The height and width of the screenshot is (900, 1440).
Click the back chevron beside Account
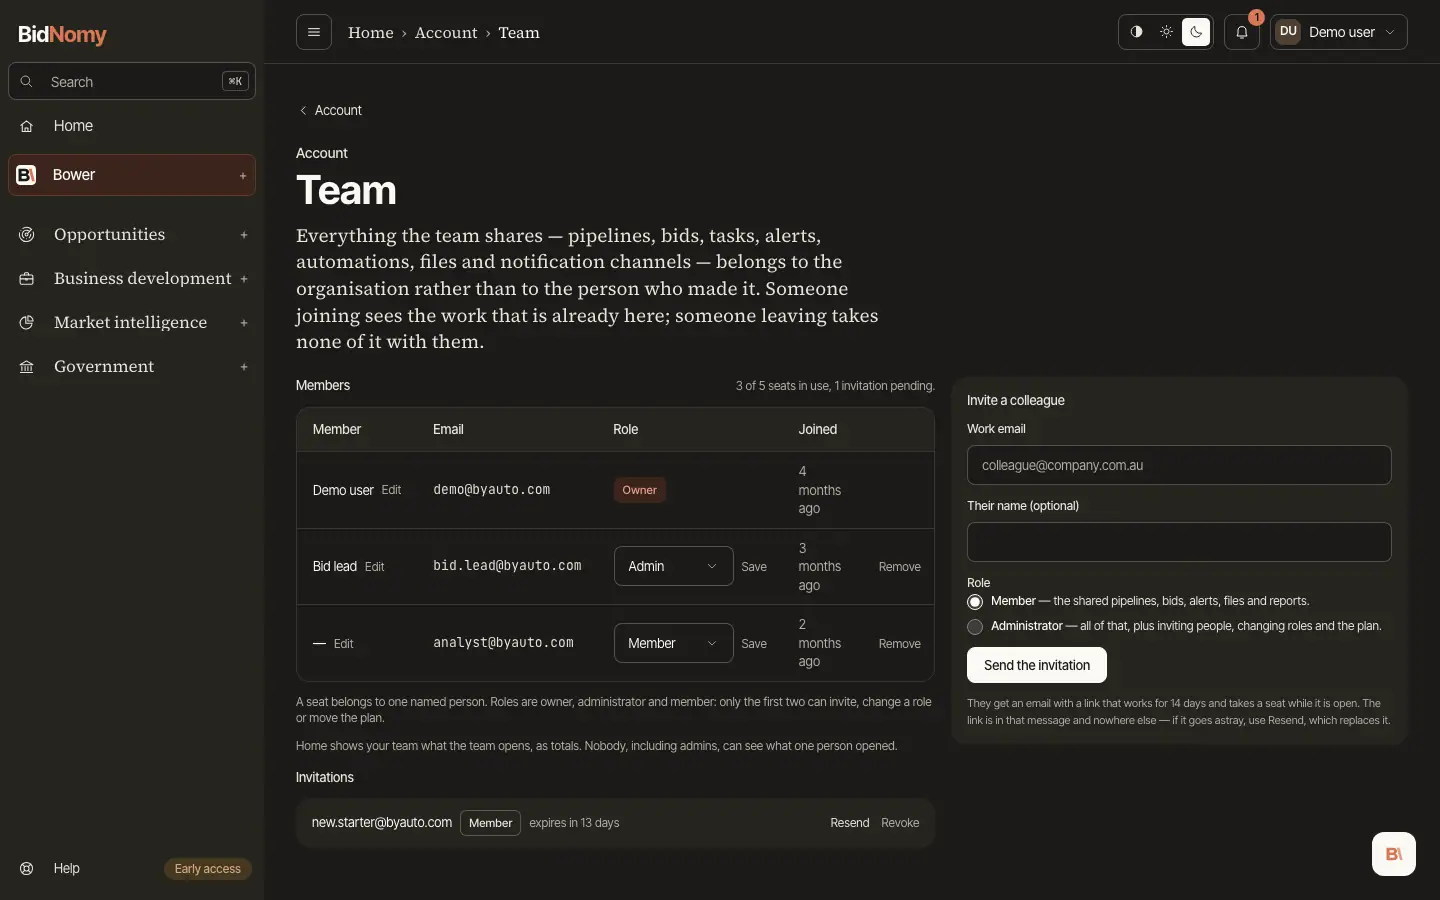point(303,111)
